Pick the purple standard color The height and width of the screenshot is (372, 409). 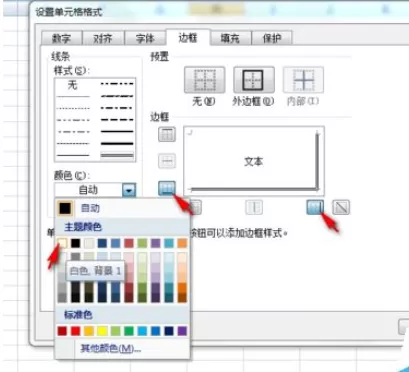182,331
